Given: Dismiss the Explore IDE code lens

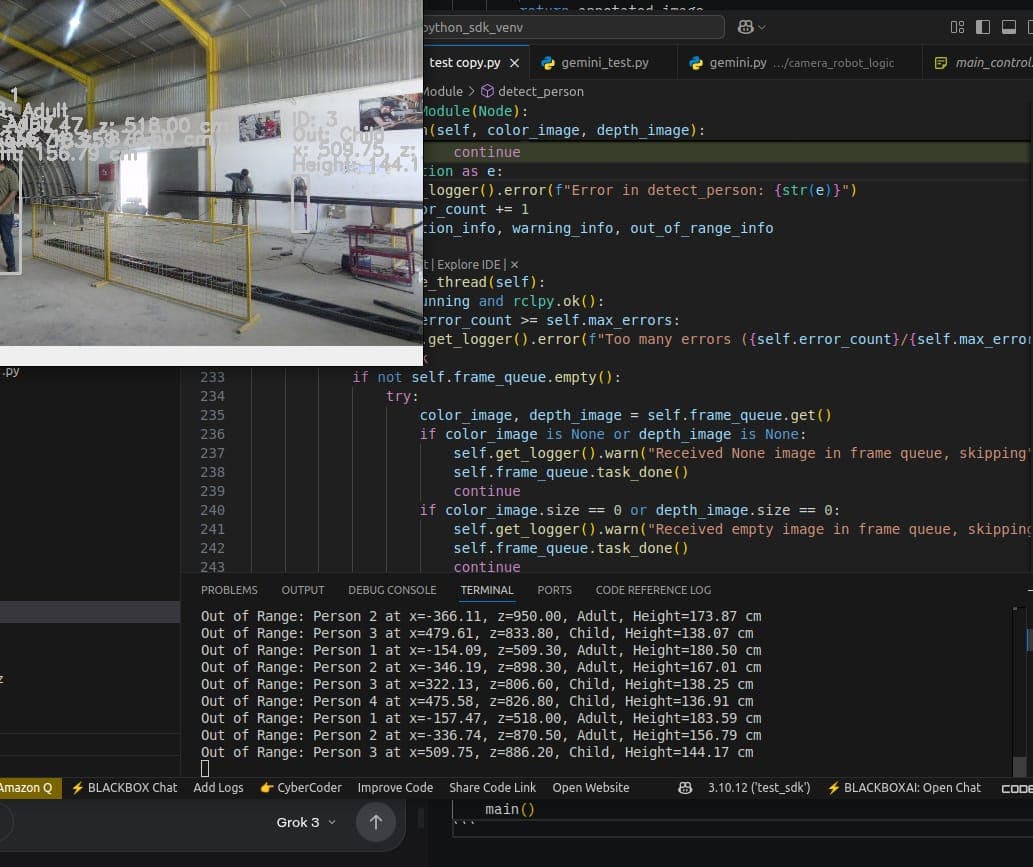Looking at the screenshot, I should pyautogui.click(x=515, y=264).
